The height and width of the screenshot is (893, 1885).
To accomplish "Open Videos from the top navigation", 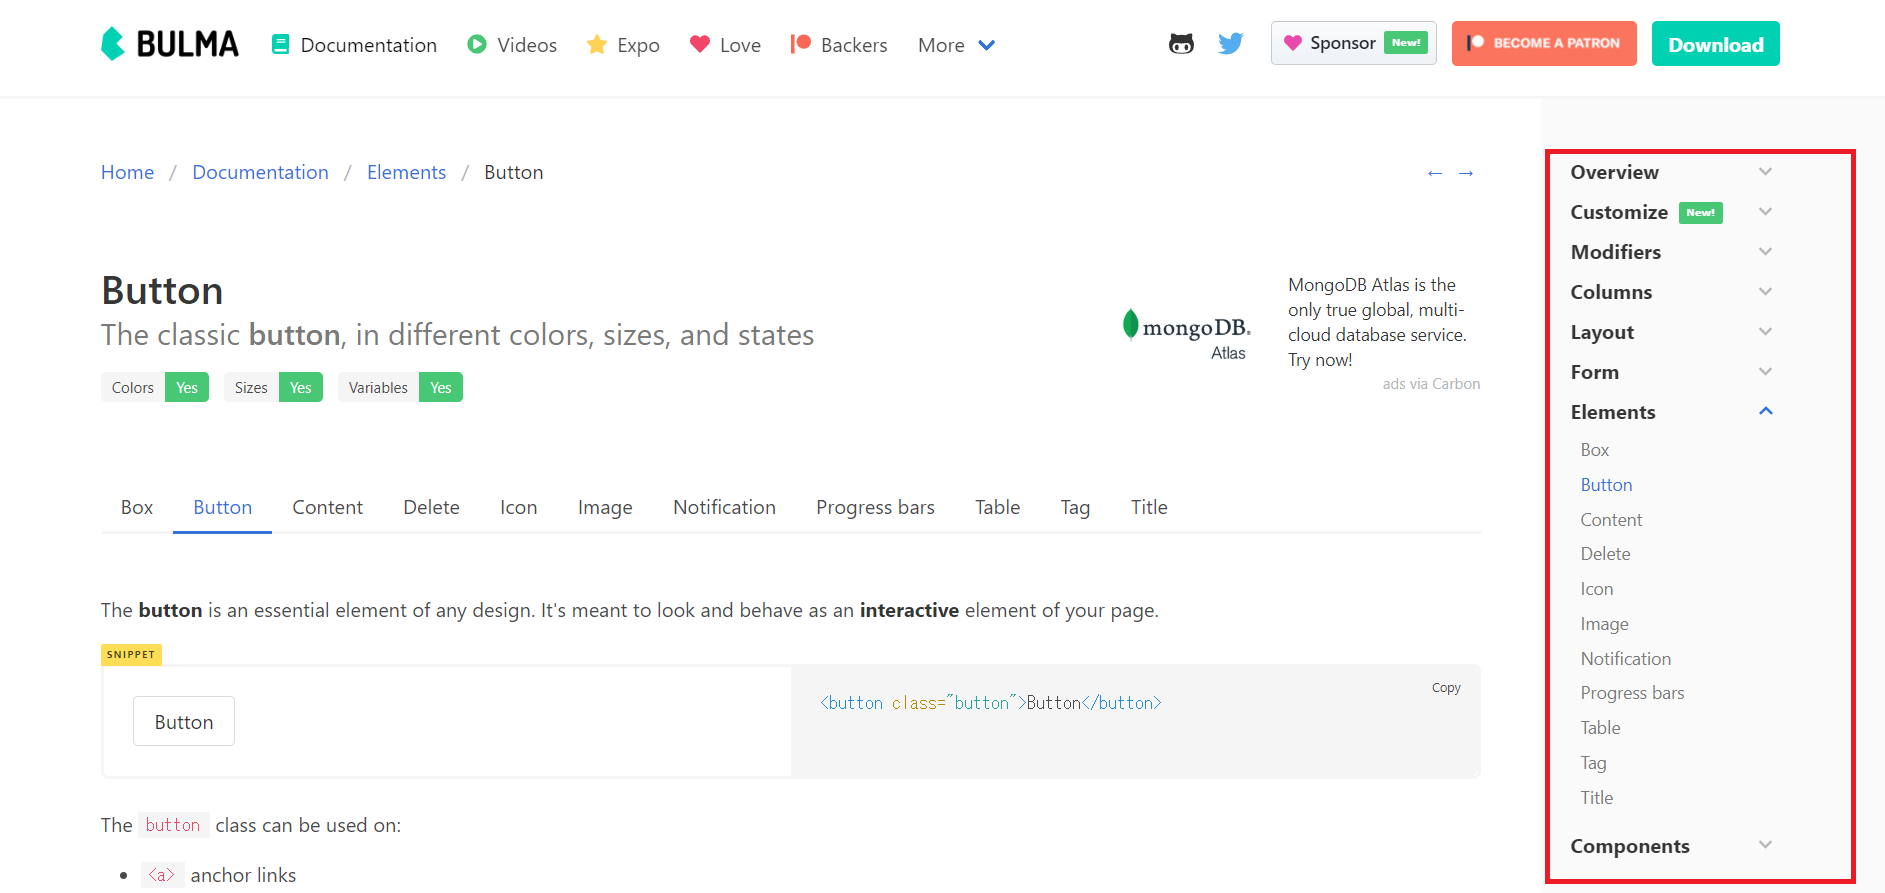I will point(512,45).
